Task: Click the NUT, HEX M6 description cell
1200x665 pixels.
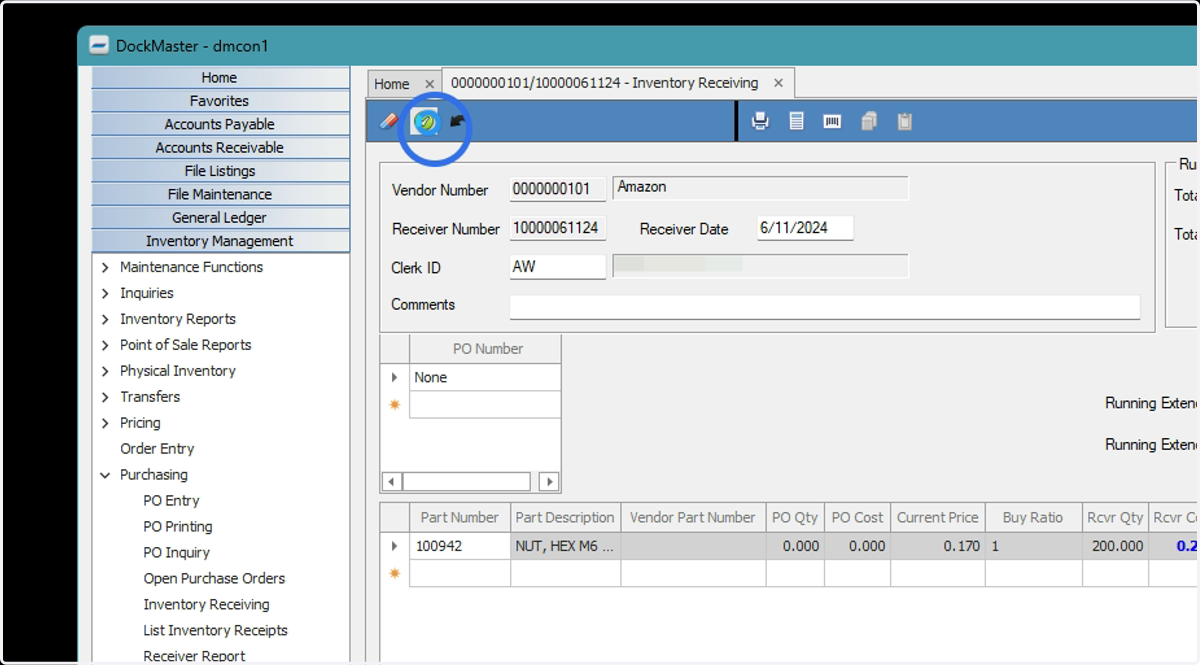Action: click(566, 547)
